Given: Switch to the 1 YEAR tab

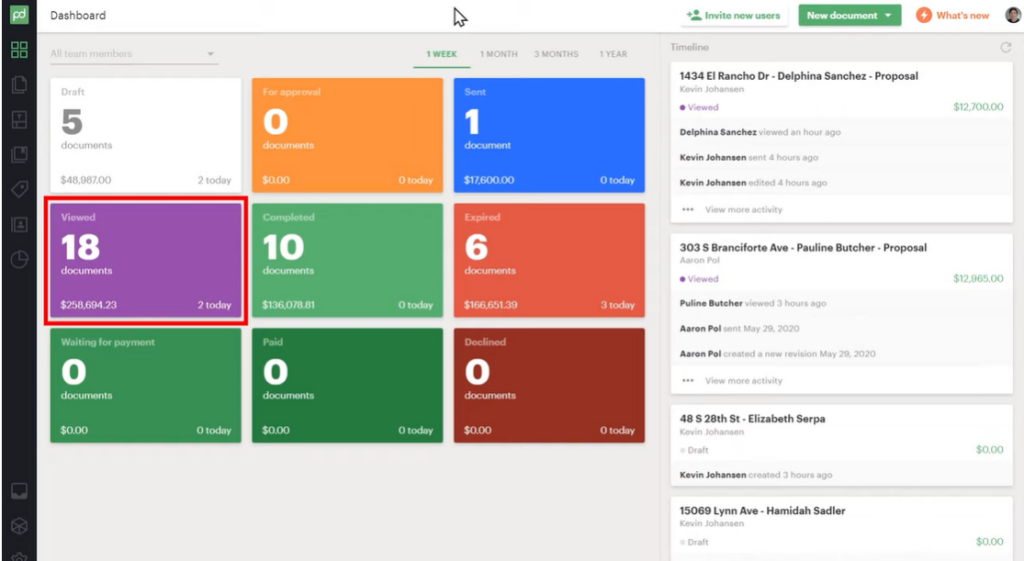Looking at the screenshot, I should 613,54.
